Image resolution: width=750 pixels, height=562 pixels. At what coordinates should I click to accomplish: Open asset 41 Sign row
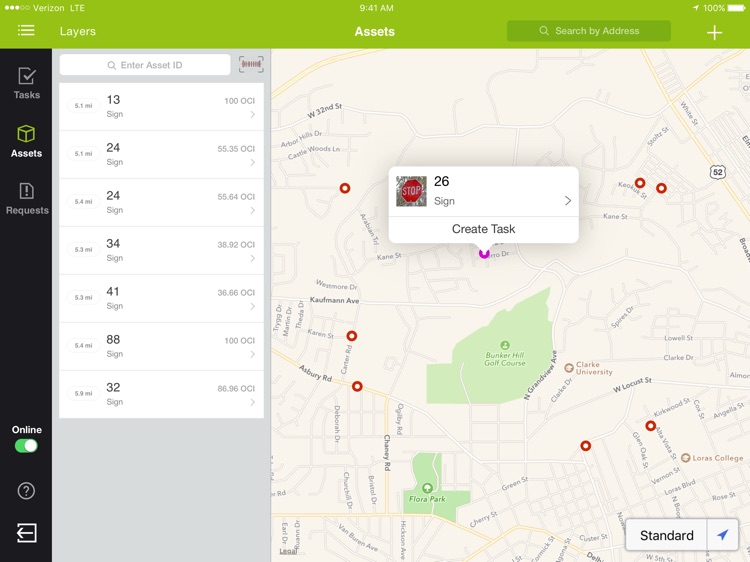161,298
